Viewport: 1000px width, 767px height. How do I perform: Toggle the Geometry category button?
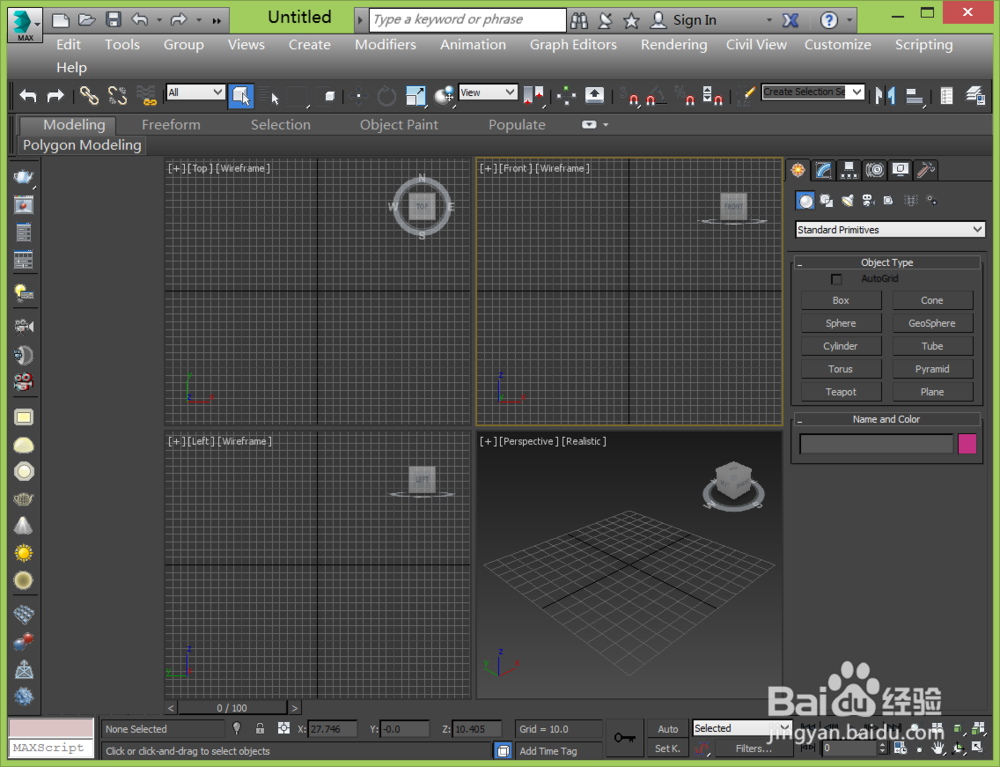pyautogui.click(x=805, y=201)
